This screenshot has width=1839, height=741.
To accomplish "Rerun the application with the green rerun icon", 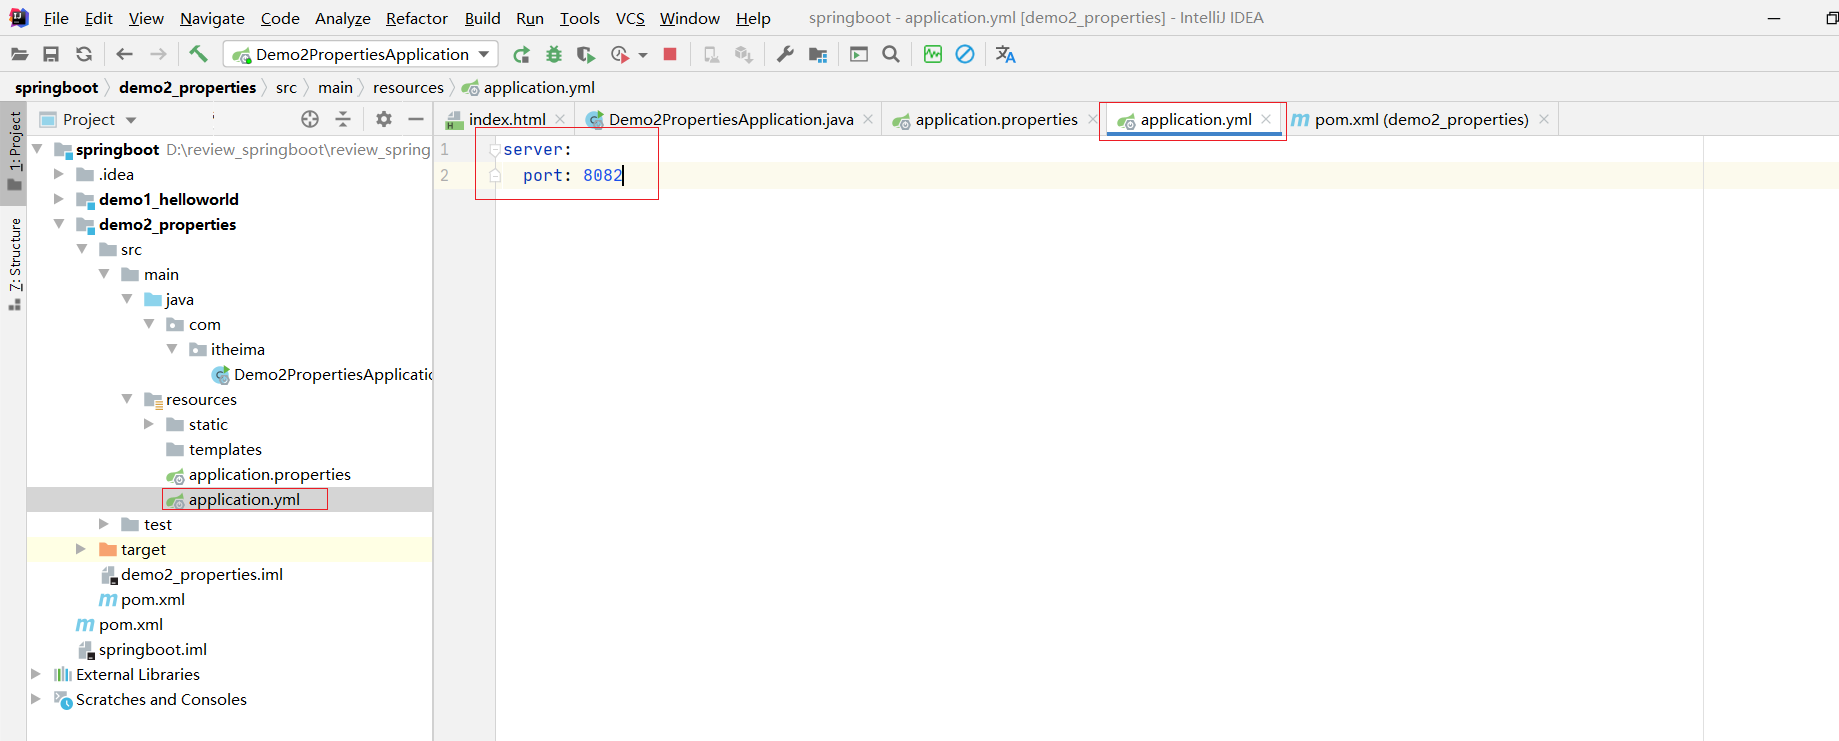I will (521, 54).
